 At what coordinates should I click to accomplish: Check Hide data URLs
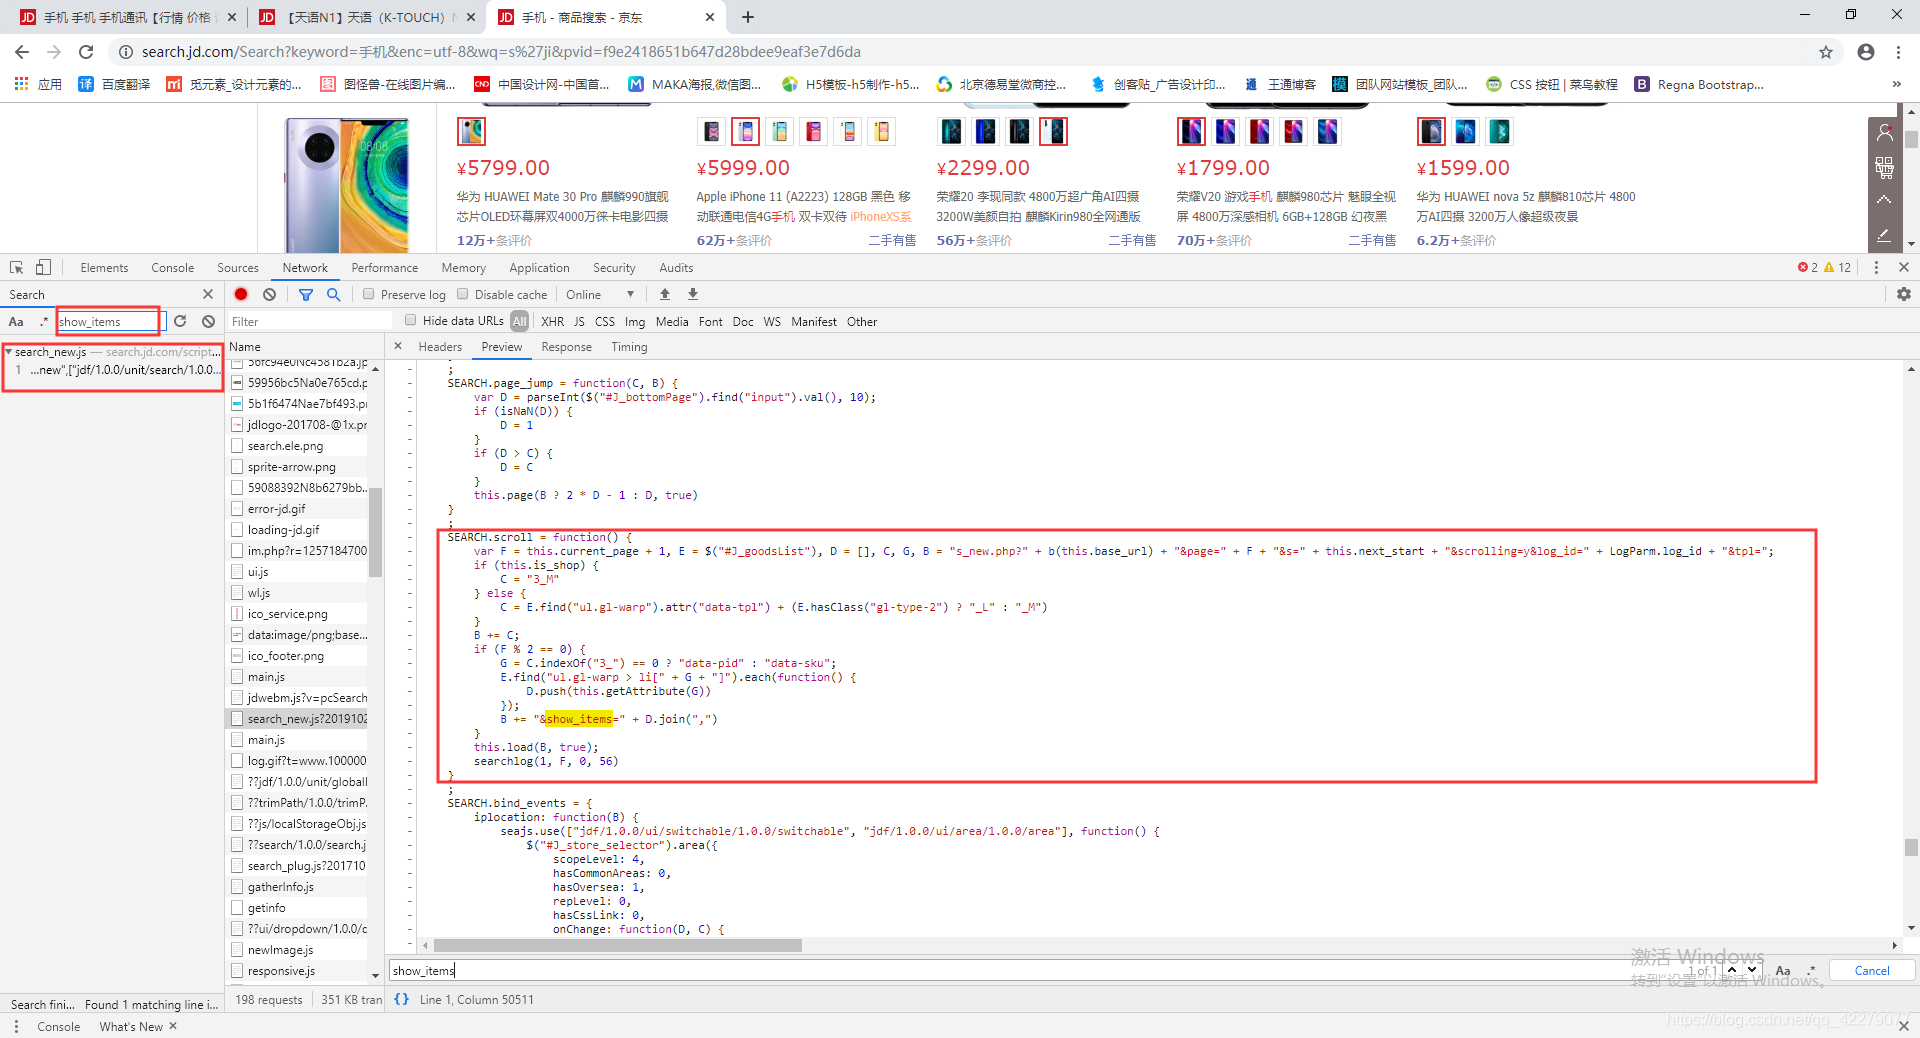(x=410, y=320)
